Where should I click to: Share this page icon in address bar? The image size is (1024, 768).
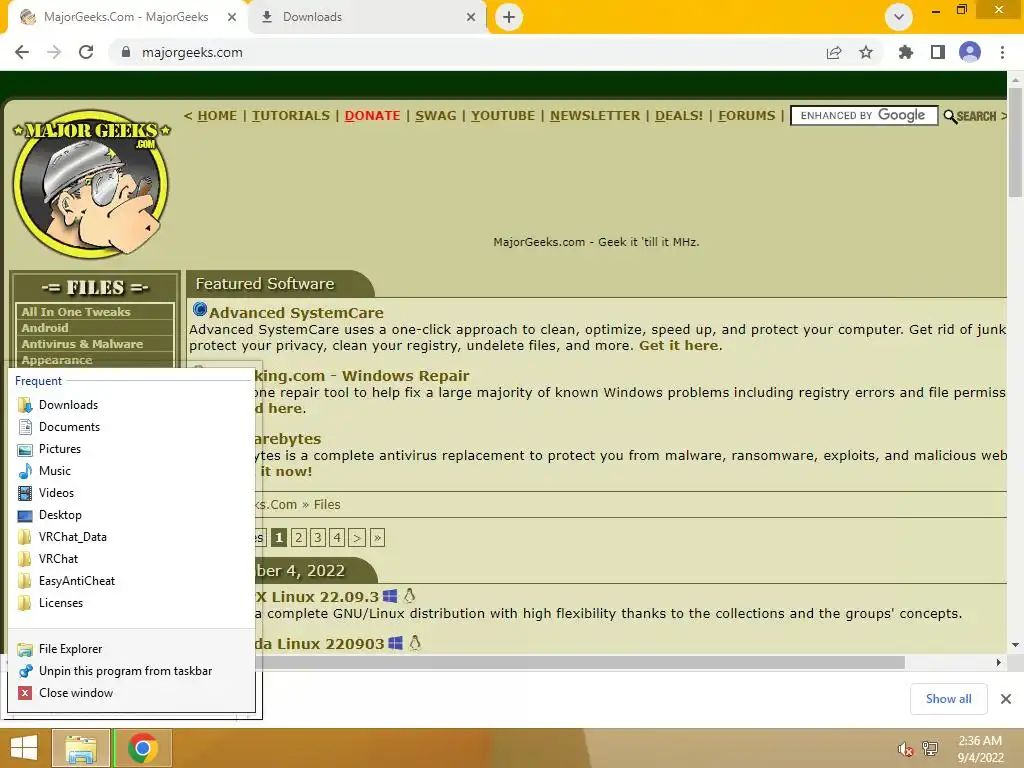833,52
